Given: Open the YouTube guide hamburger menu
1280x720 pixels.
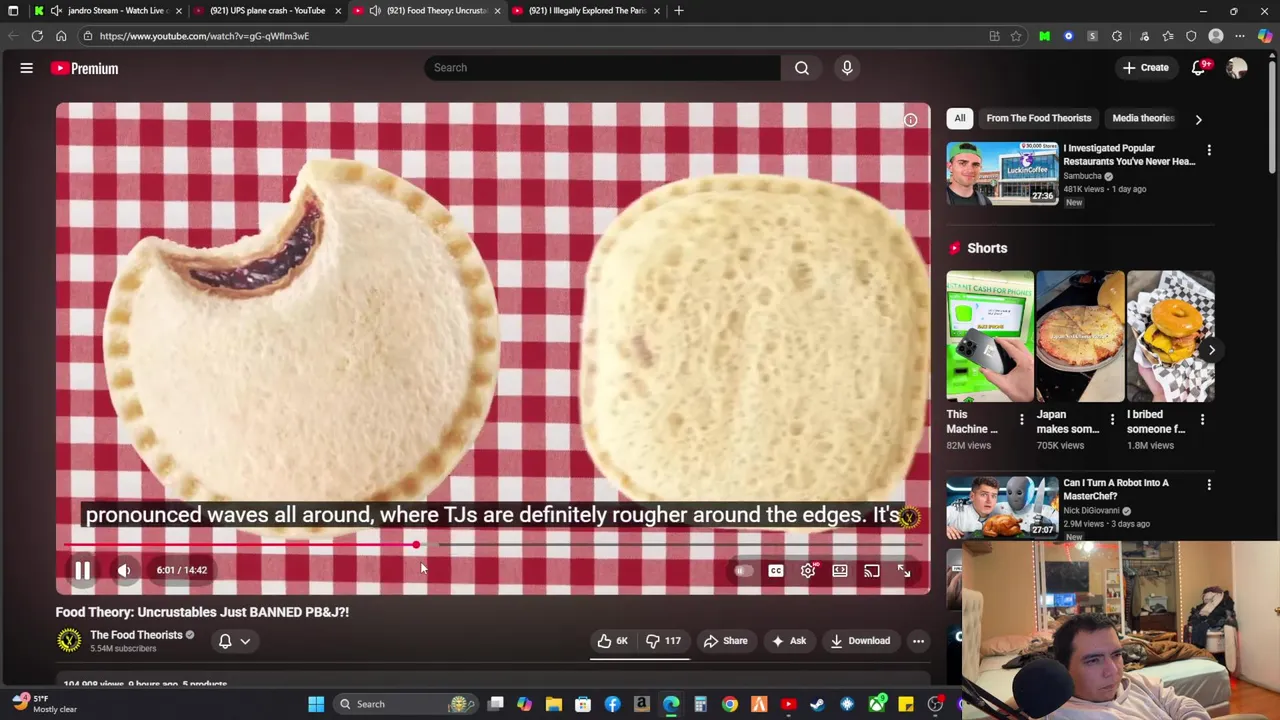Looking at the screenshot, I should point(27,68).
